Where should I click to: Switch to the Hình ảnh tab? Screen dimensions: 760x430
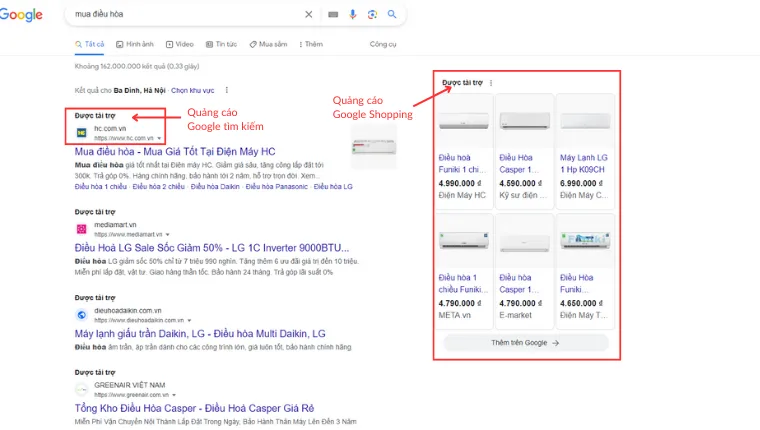(135, 44)
